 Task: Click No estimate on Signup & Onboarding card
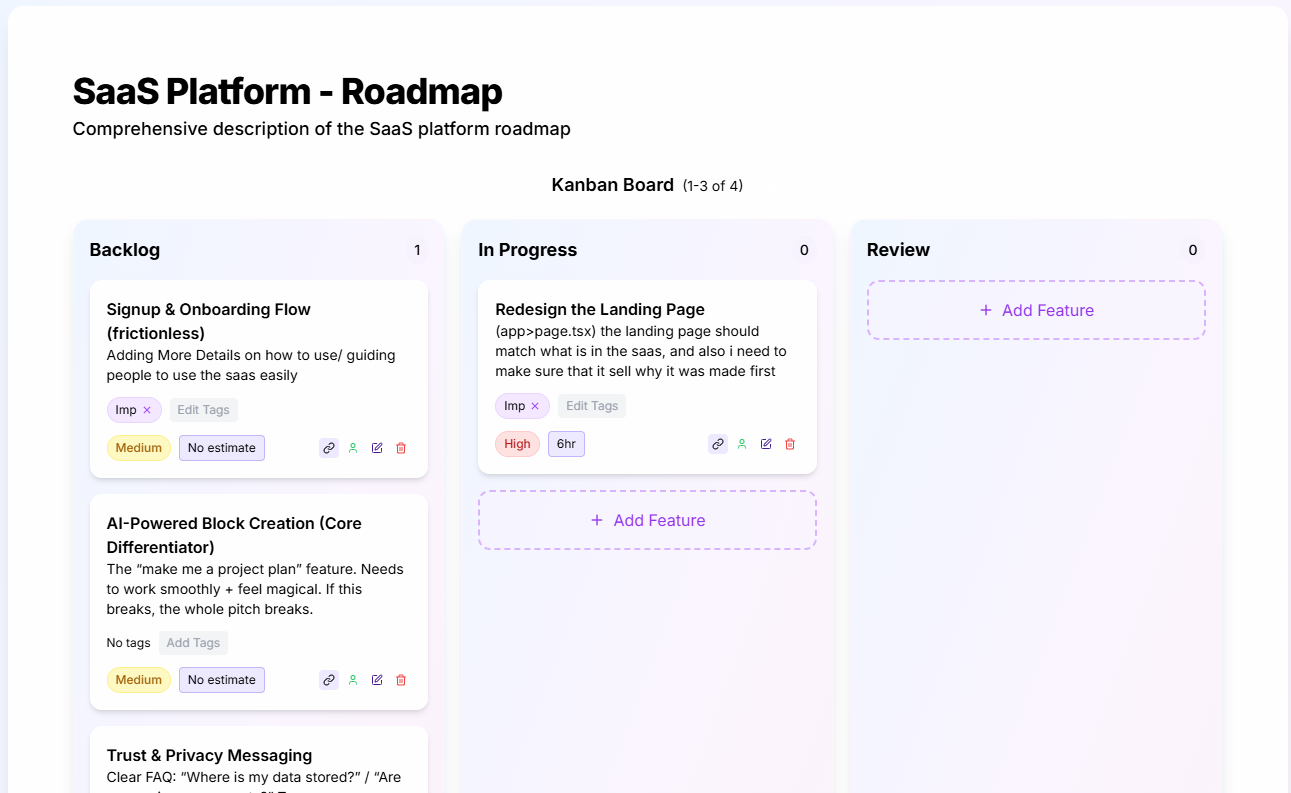click(x=222, y=448)
